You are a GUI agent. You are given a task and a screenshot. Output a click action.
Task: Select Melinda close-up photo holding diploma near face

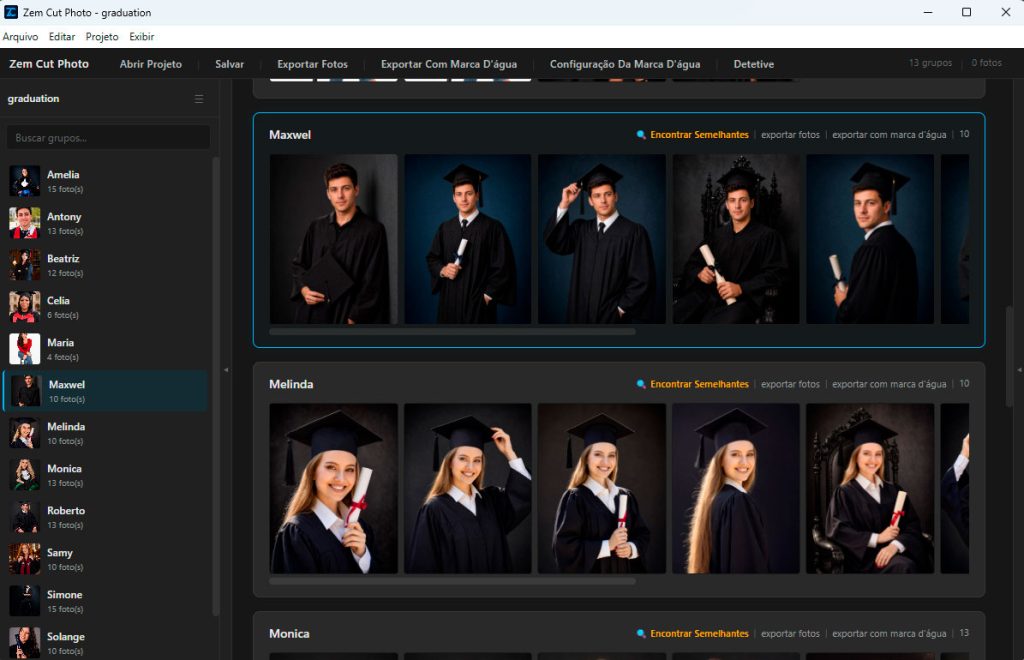[333, 488]
